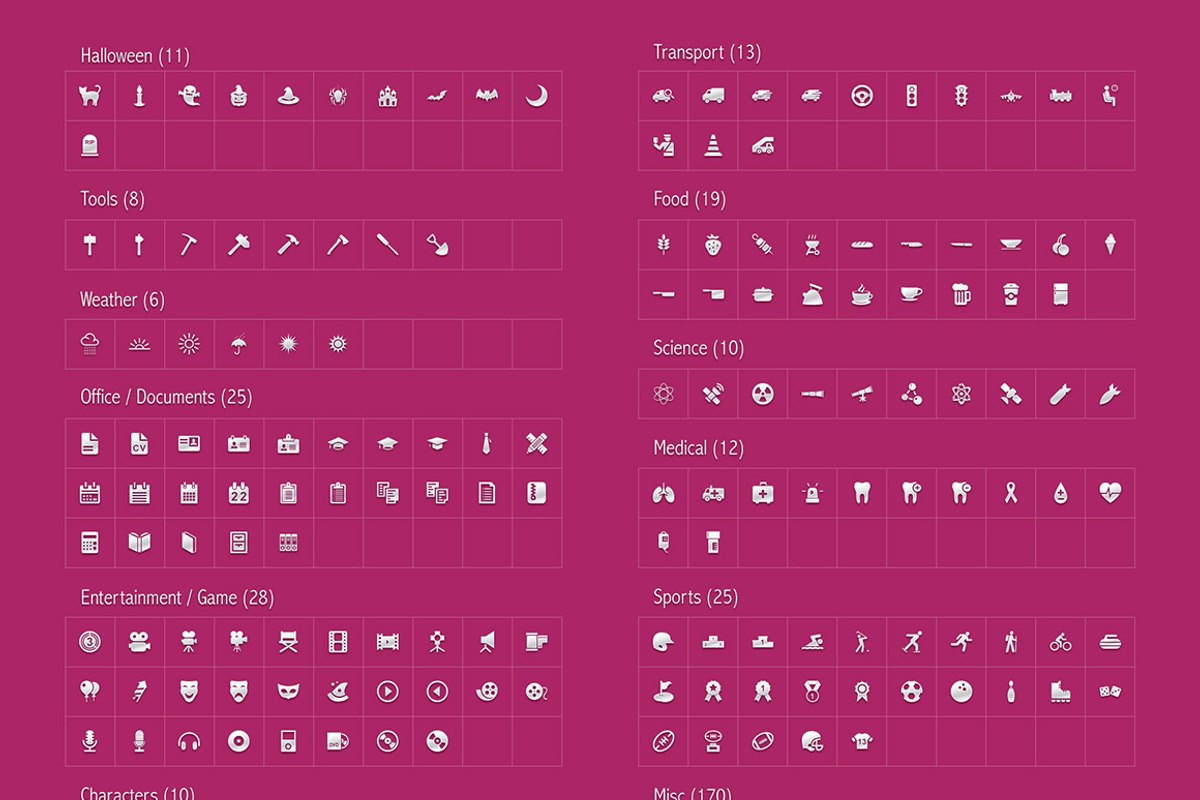Choose the wheat icon in Food
Image resolution: width=1200 pixels, height=800 pixels.
(x=663, y=244)
